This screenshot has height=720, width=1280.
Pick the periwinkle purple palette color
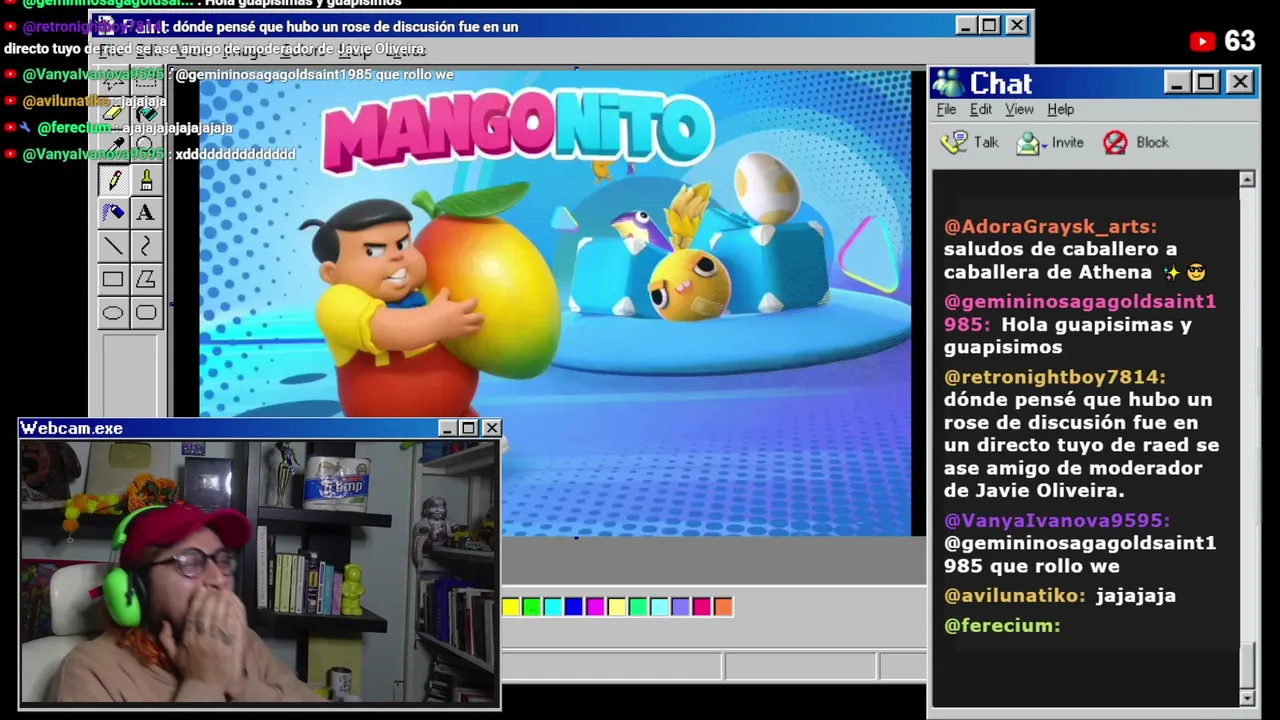coord(680,606)
